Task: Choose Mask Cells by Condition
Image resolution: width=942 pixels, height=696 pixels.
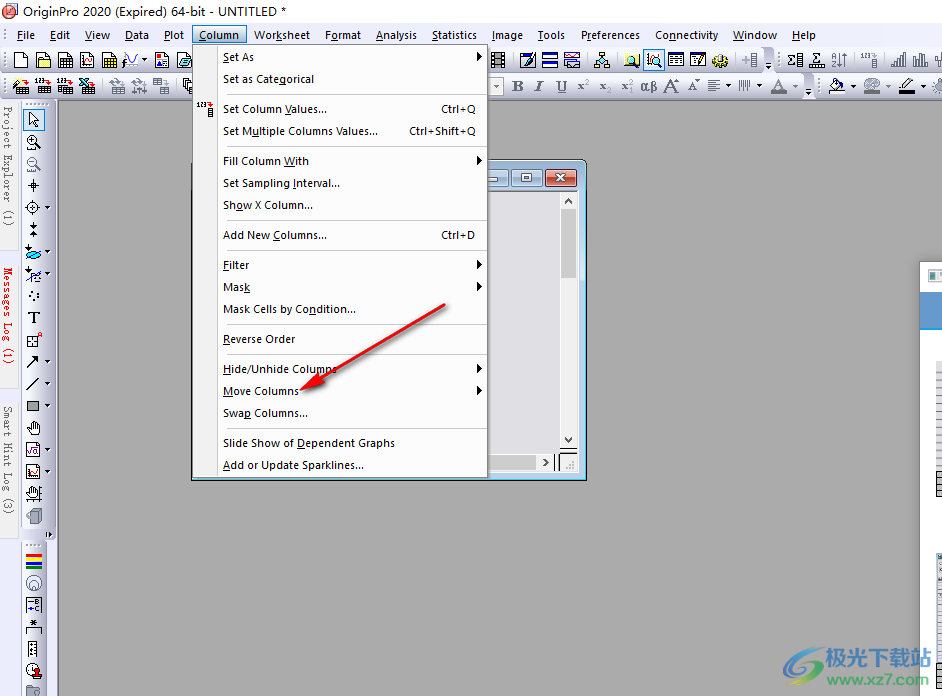Action: coord(352,309)
